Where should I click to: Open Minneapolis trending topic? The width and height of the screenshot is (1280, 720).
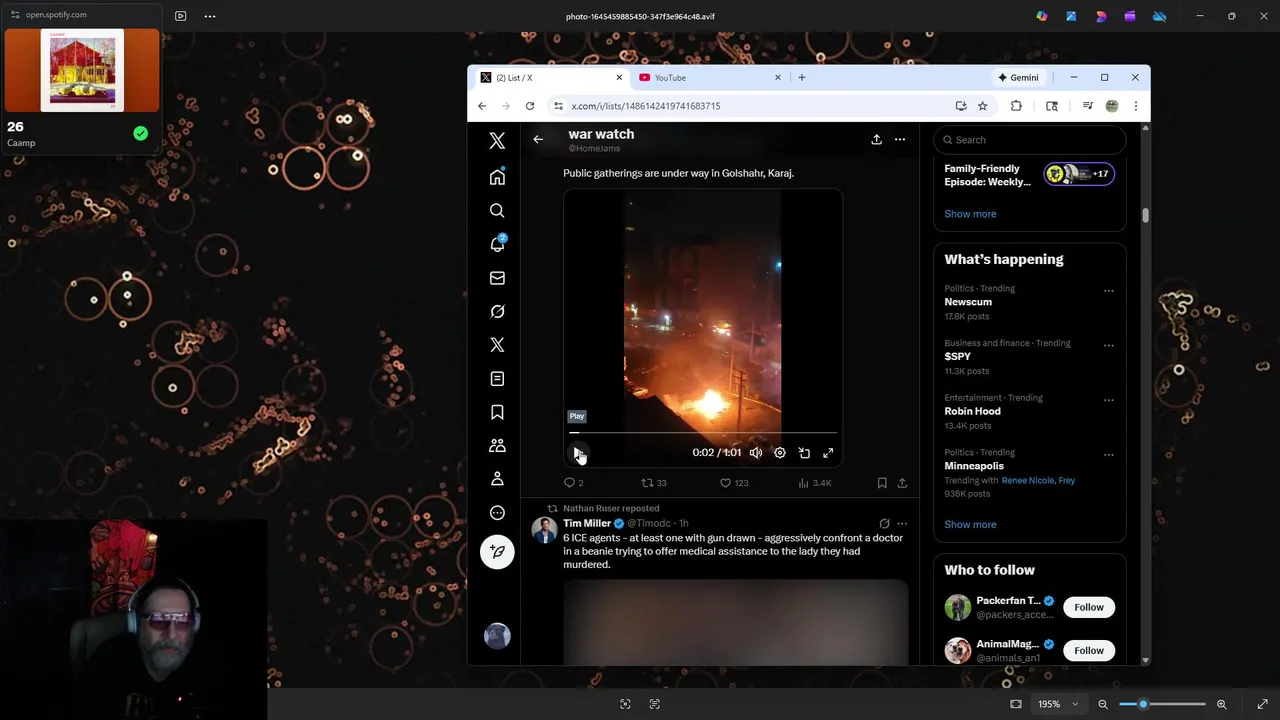[x=974, y=466]
